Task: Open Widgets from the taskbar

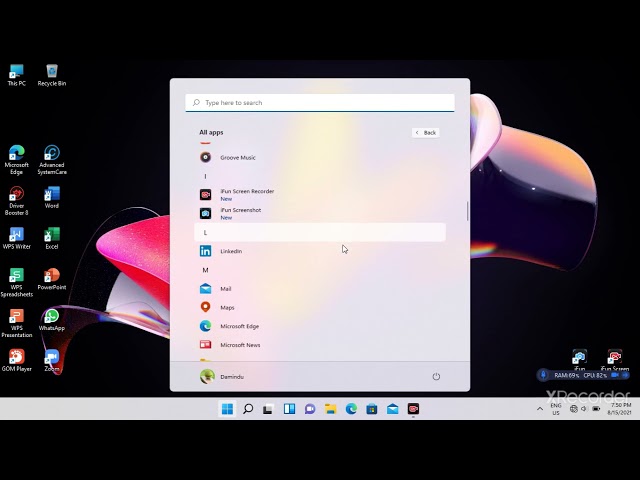Action: point(289,409)
